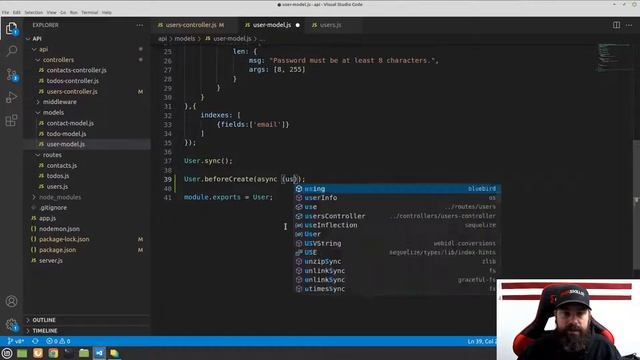Image resolution: width=640 pixels, height=360 pixels.
Task: Open the Extensions view
Action: [11, 120]
